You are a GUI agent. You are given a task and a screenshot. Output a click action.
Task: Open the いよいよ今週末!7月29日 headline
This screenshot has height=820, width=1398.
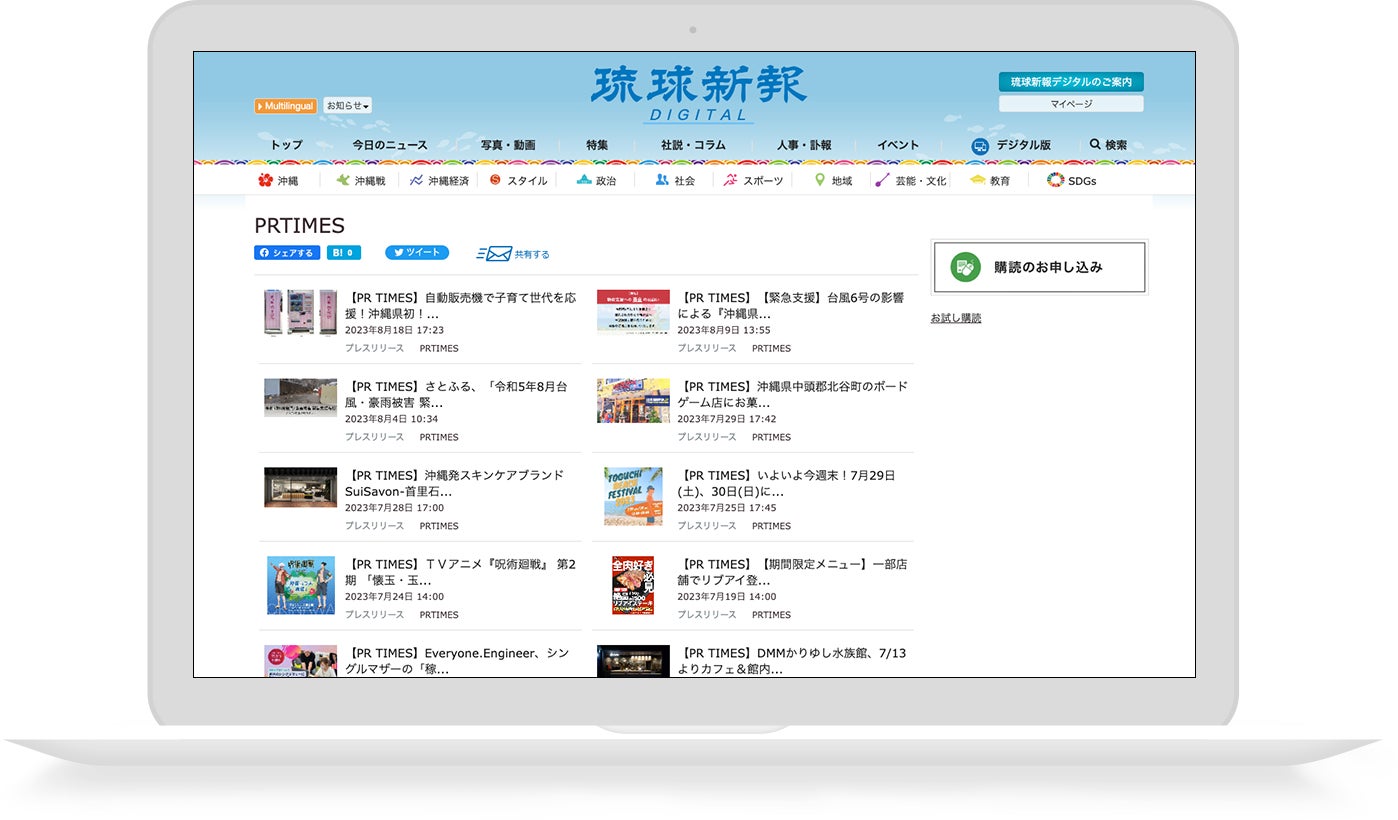pos(787,484)
